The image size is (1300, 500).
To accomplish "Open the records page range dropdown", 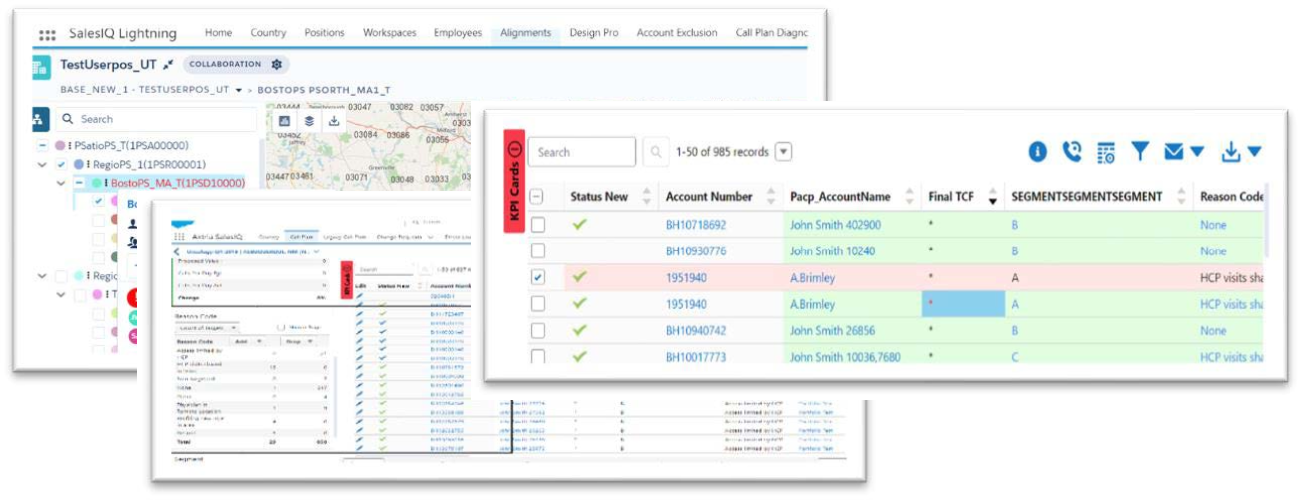I will click(x=784, y=152).
